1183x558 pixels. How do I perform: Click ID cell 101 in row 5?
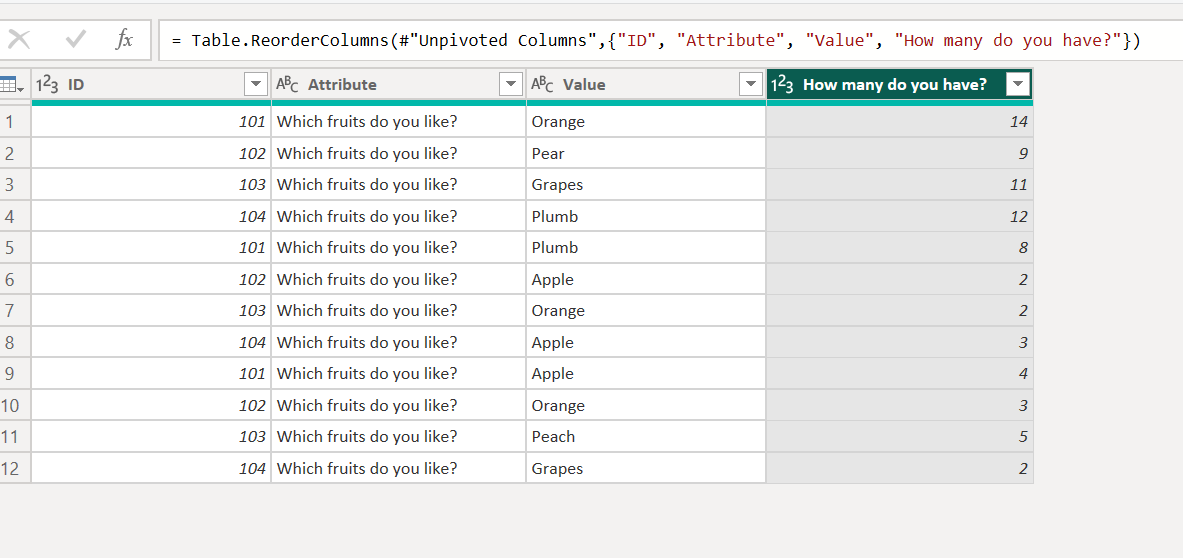pyautogui.click(x=151, y=247)
